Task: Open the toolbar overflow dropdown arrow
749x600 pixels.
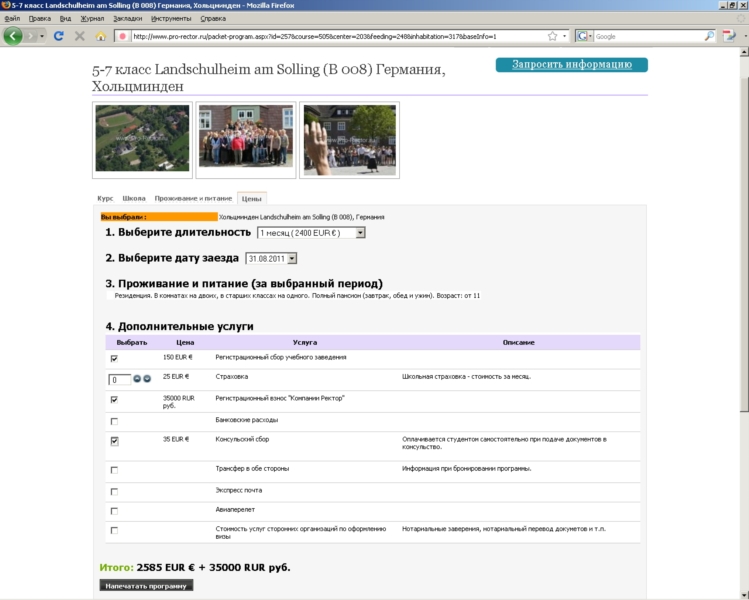Action: click(745, 36)
